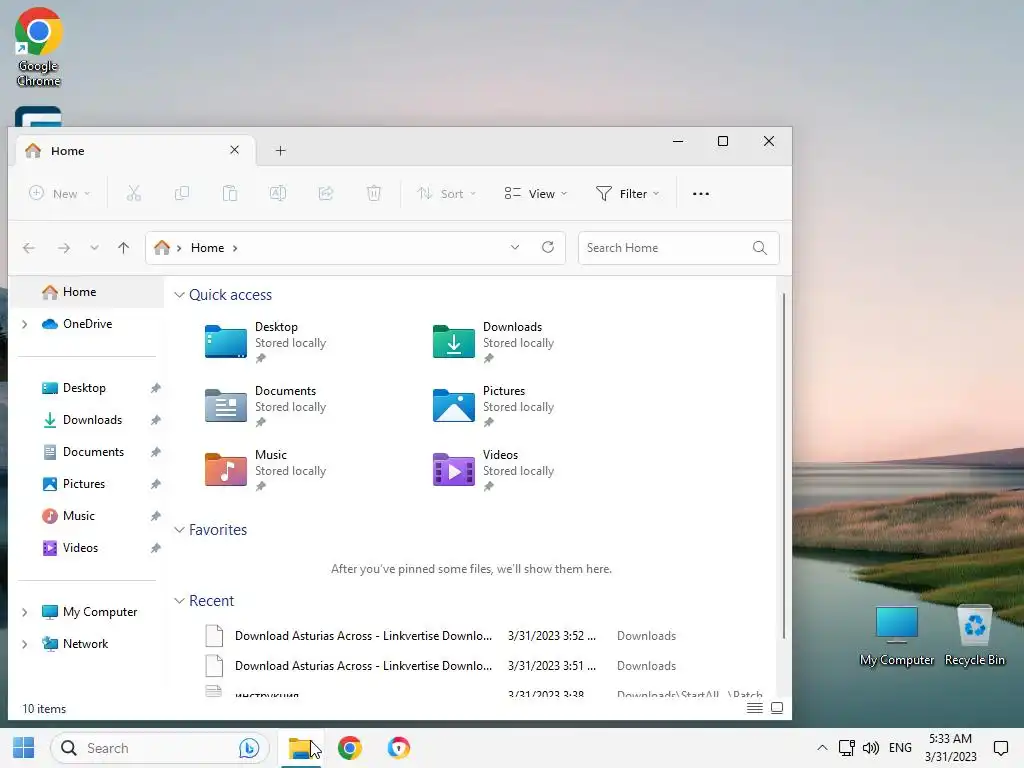Open the Videos folder in Quick access
Viewport: 1024px width, 768px height.
point(493,470)
